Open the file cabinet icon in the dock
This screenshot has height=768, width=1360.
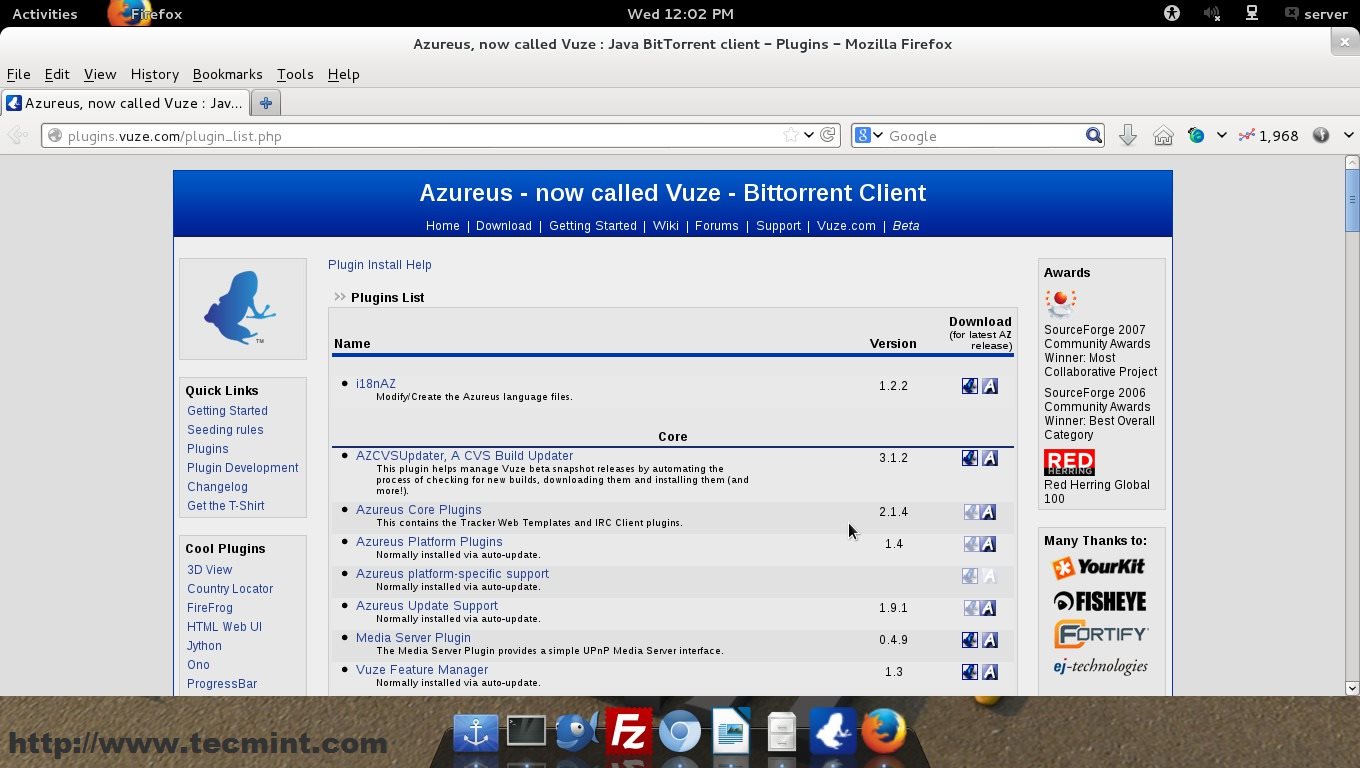point(782,733)
